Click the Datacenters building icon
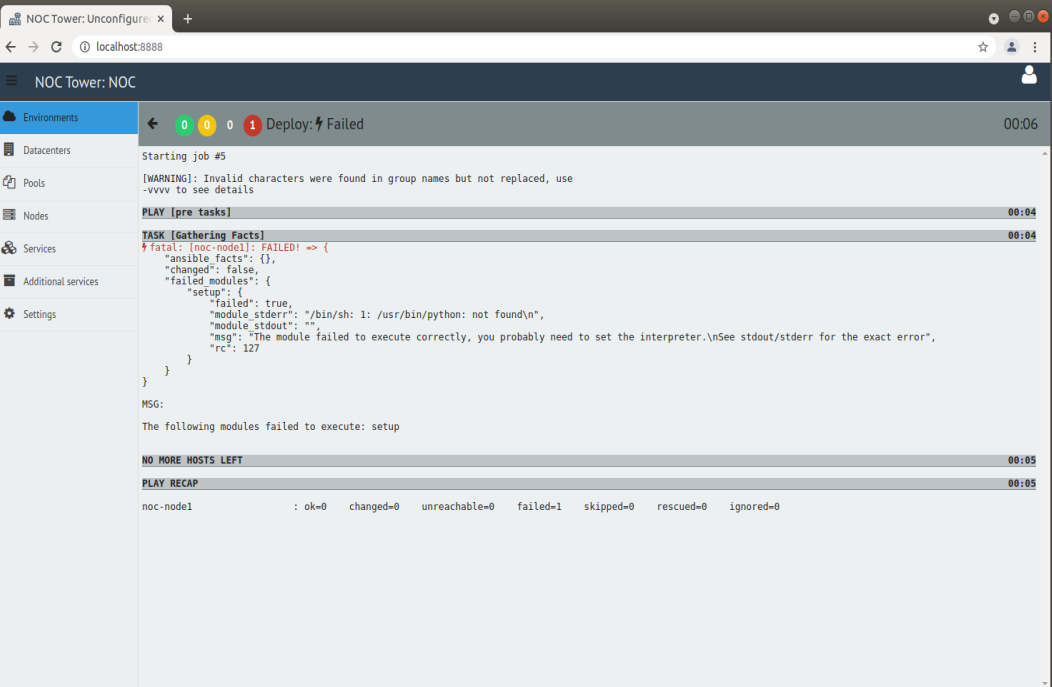Screen dimensions: 1052x687 (x=9, y=150)
